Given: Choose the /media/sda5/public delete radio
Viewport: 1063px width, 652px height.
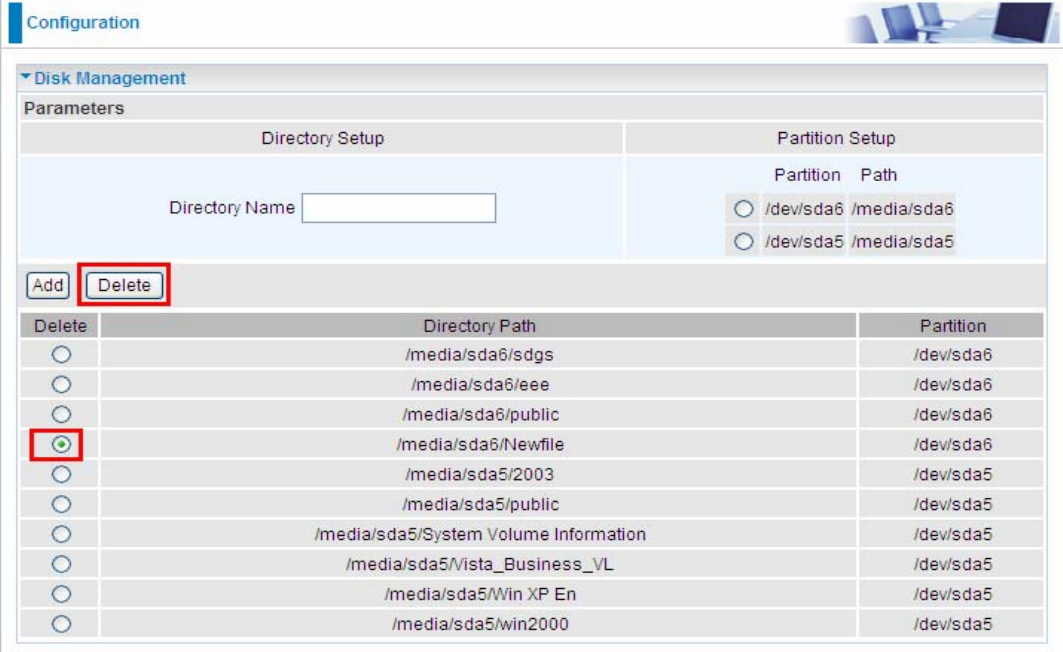Looking at the screenshot, I should (x=62, y=504).
